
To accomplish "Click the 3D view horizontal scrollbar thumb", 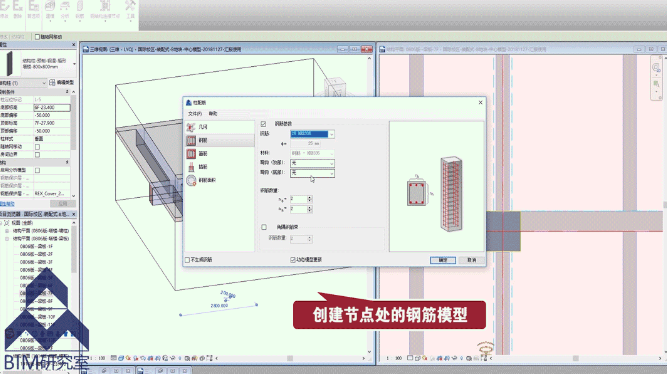I will [x=290, y=358].
